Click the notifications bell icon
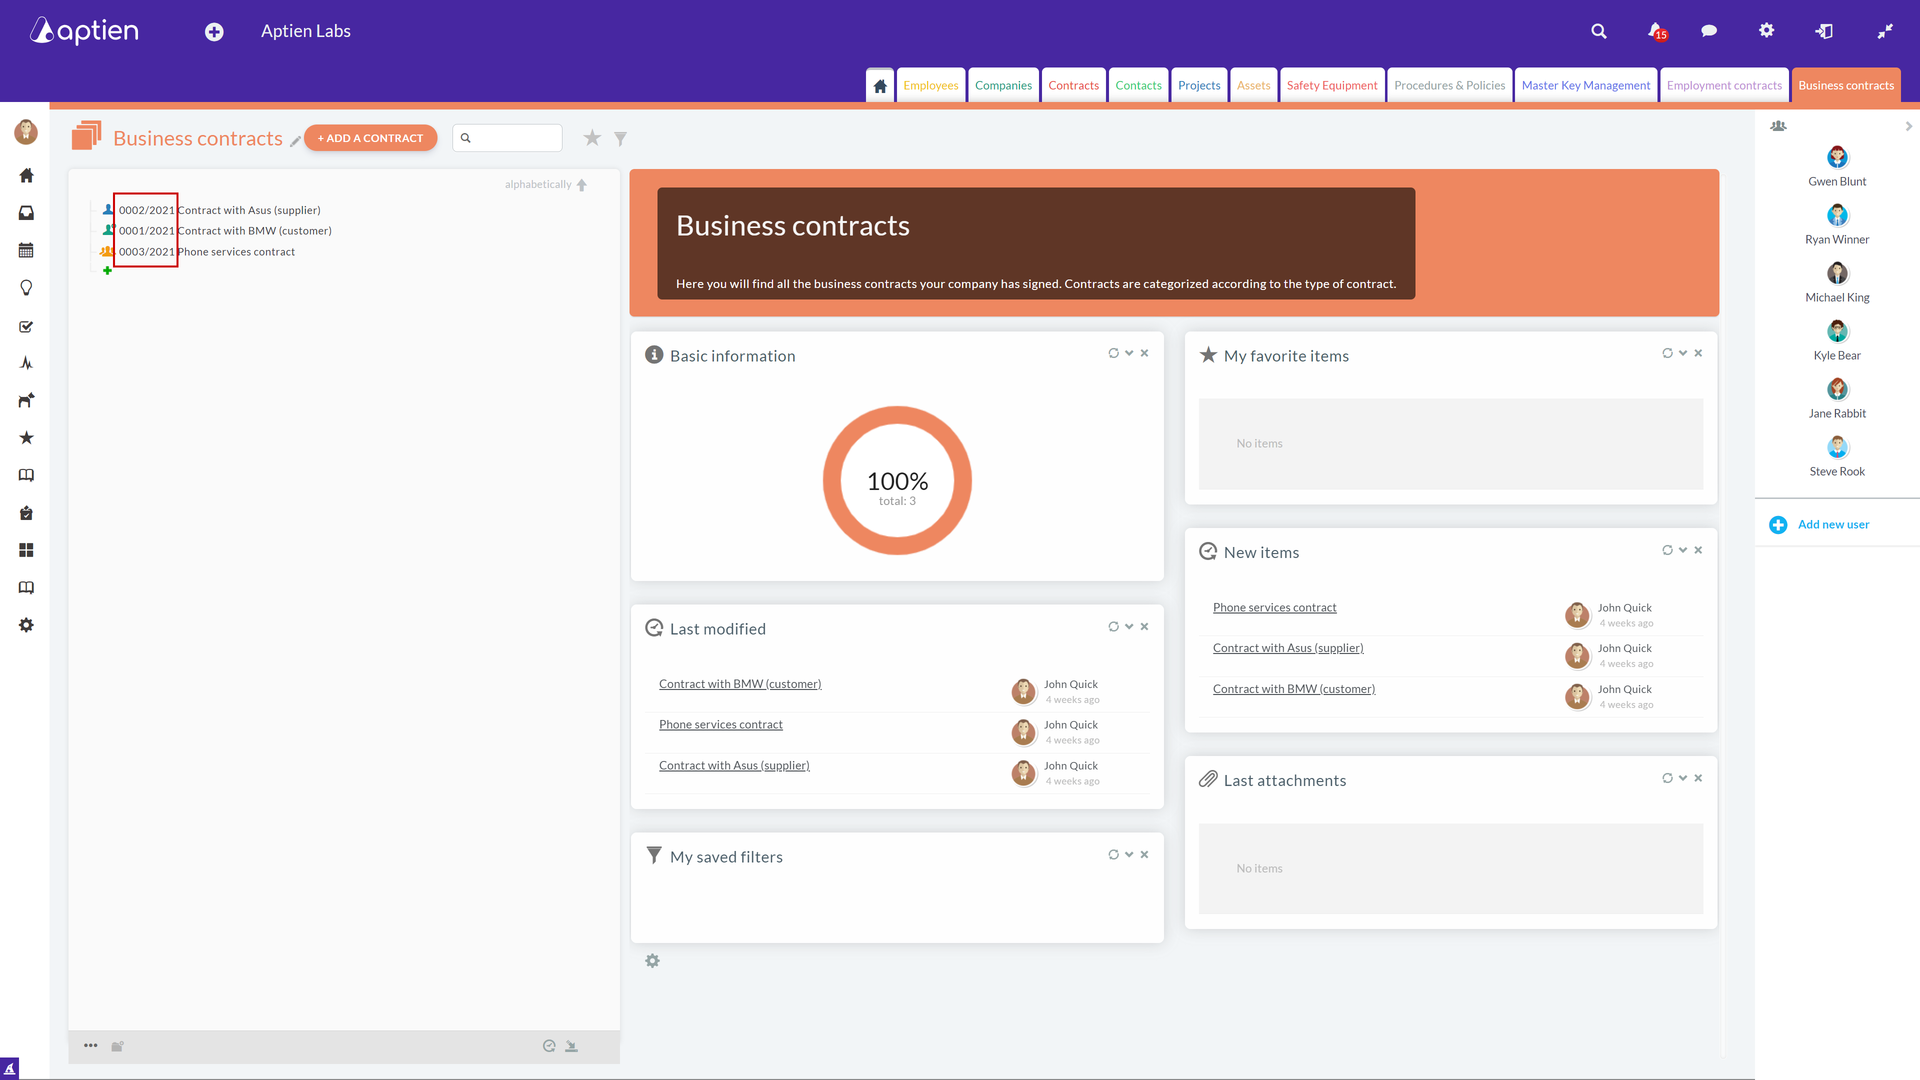1920x1080 pixels. click(x=1655, y=31)
